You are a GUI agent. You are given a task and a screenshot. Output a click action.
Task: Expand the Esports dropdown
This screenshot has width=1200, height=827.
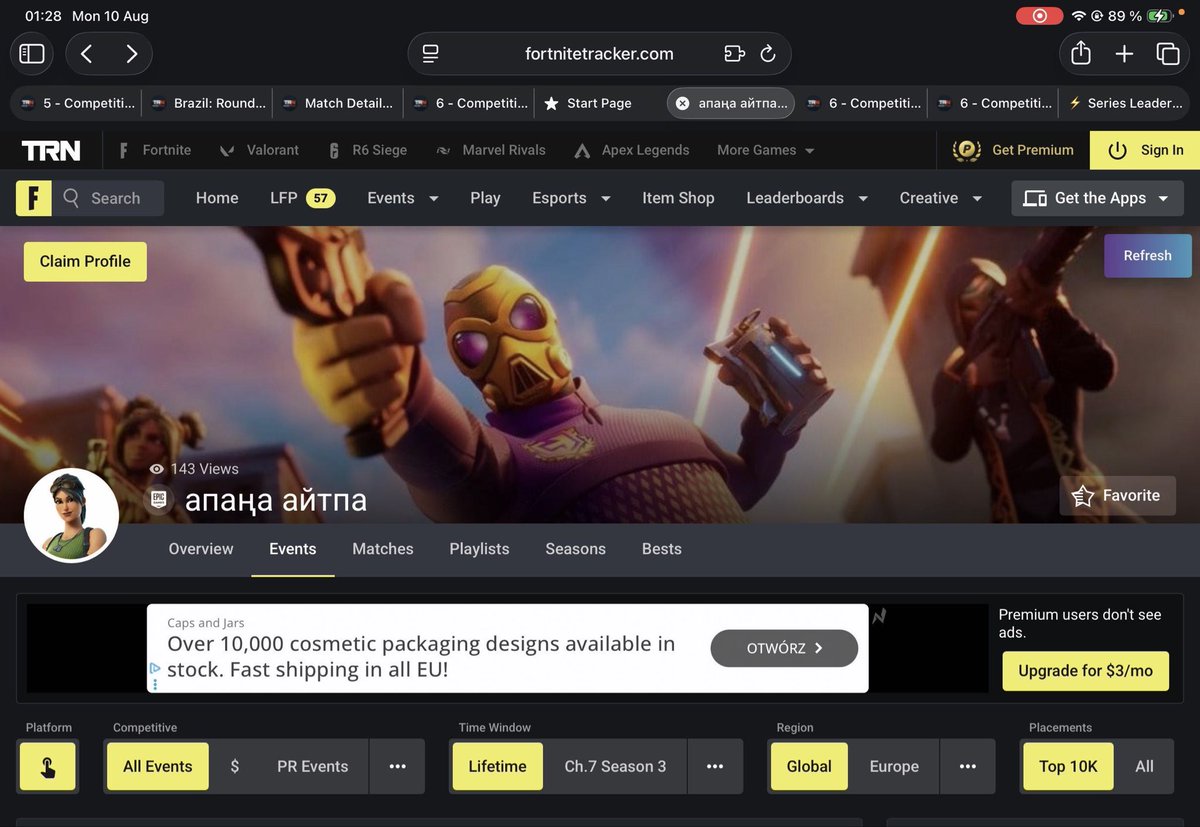571,198
